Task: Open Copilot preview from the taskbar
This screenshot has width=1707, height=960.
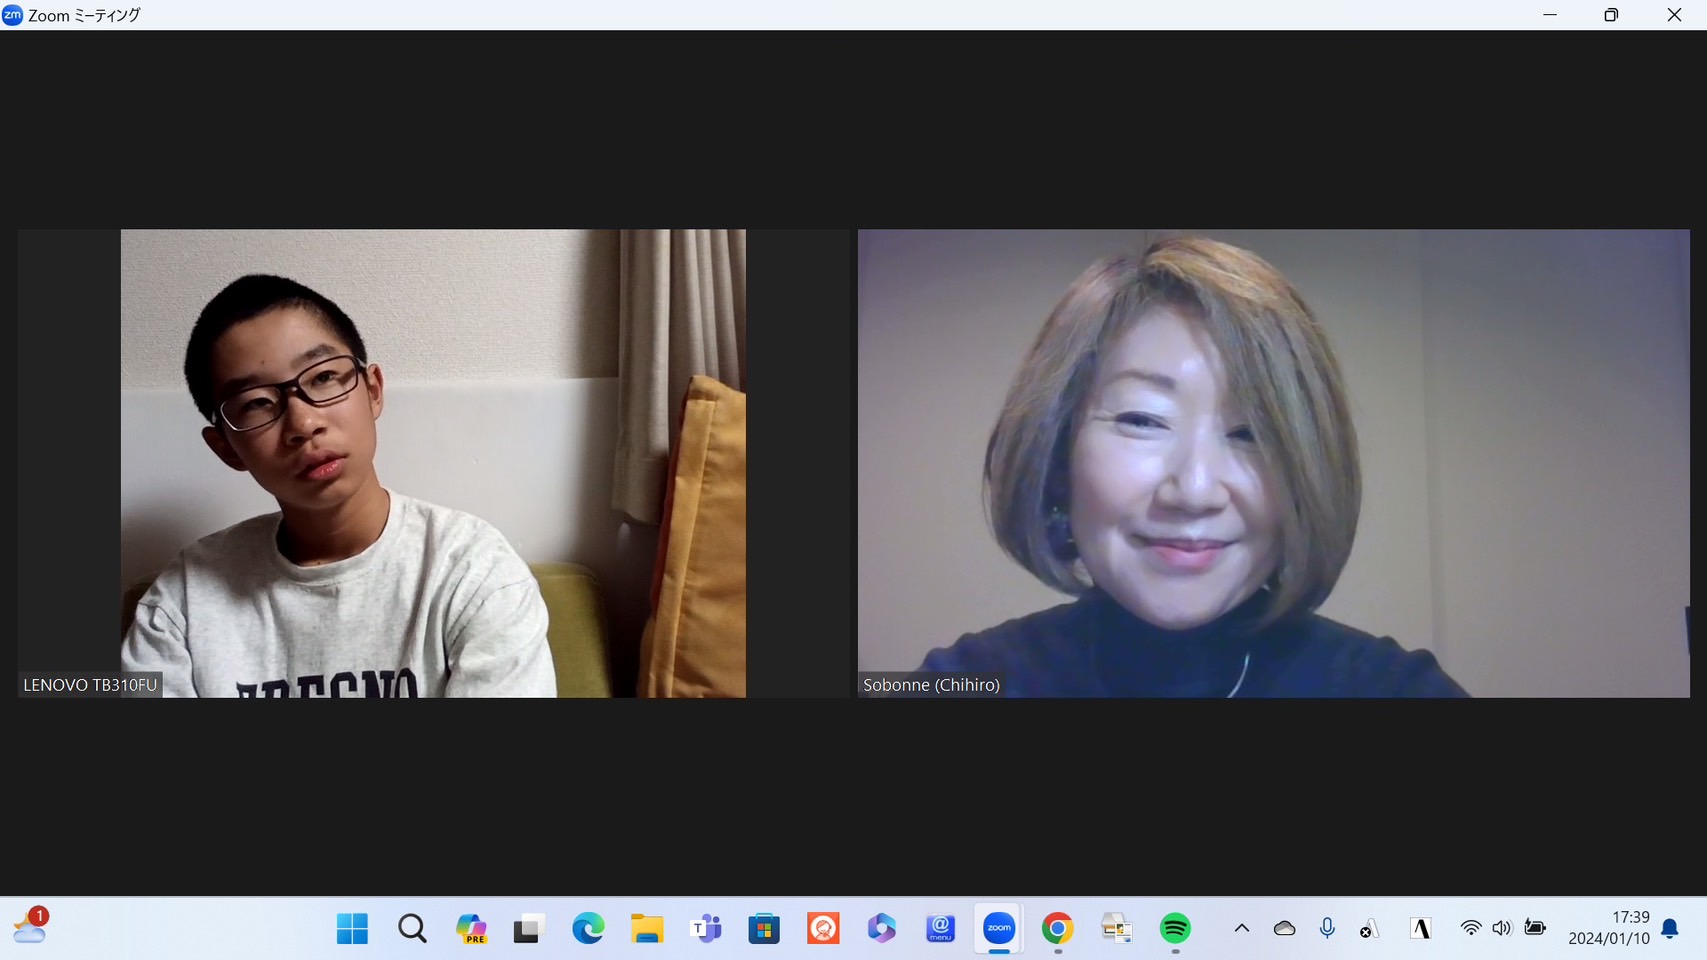Action: click(x=471, y=929)
